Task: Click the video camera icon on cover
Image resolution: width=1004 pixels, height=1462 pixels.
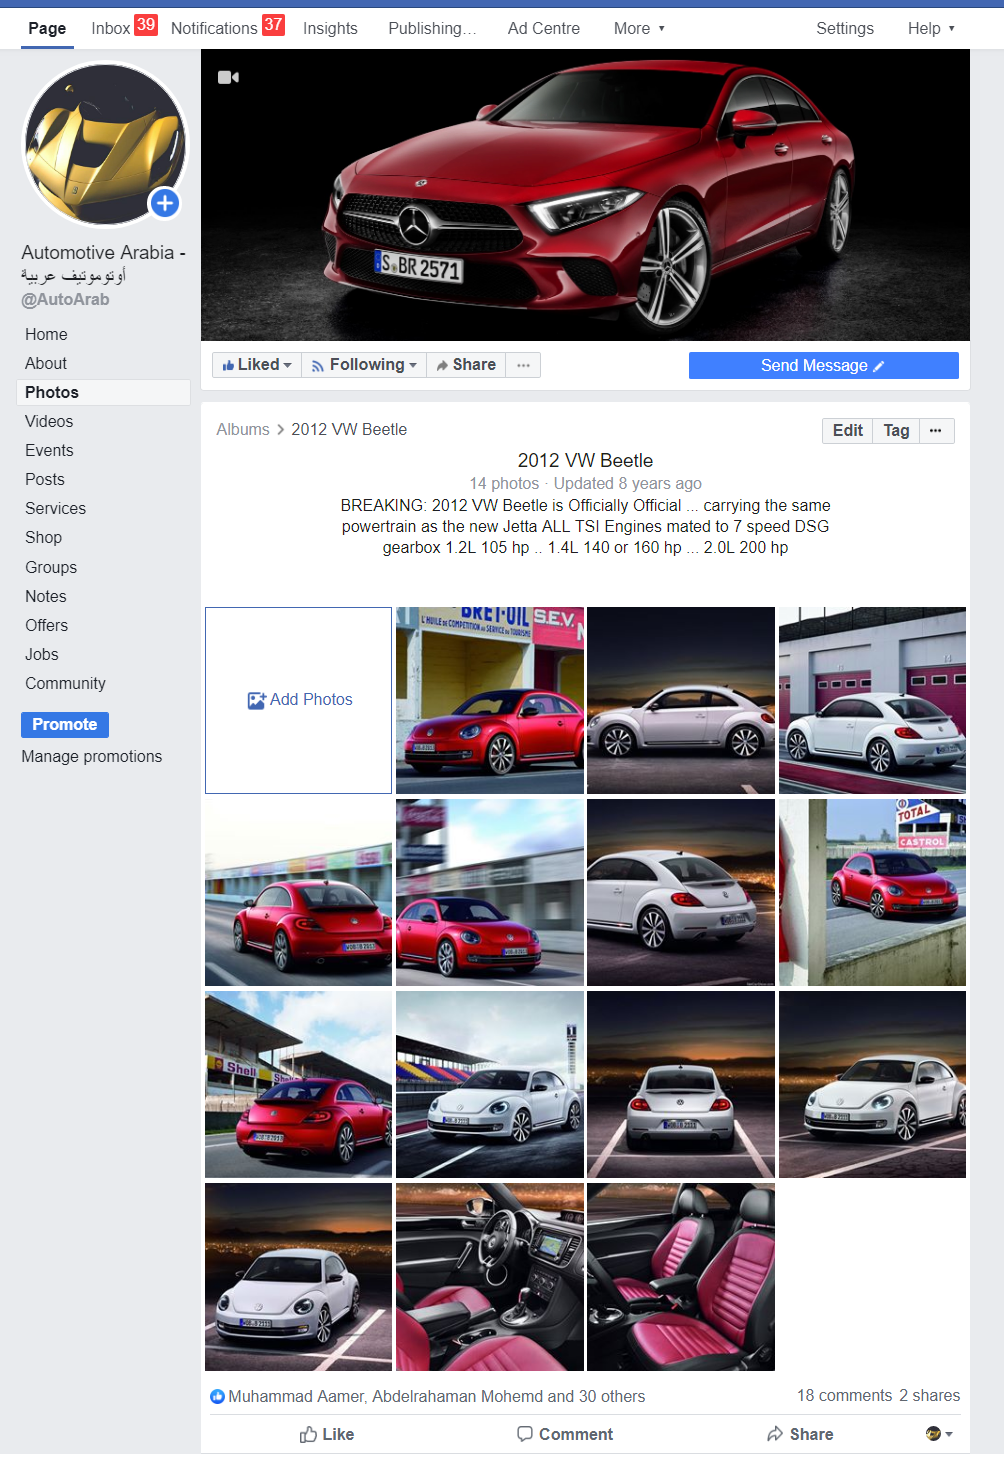Action: tap(228, 77)
